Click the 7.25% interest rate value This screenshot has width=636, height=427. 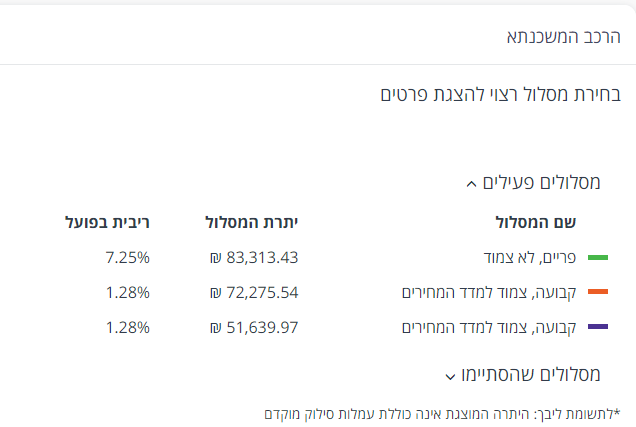point(127,258)
